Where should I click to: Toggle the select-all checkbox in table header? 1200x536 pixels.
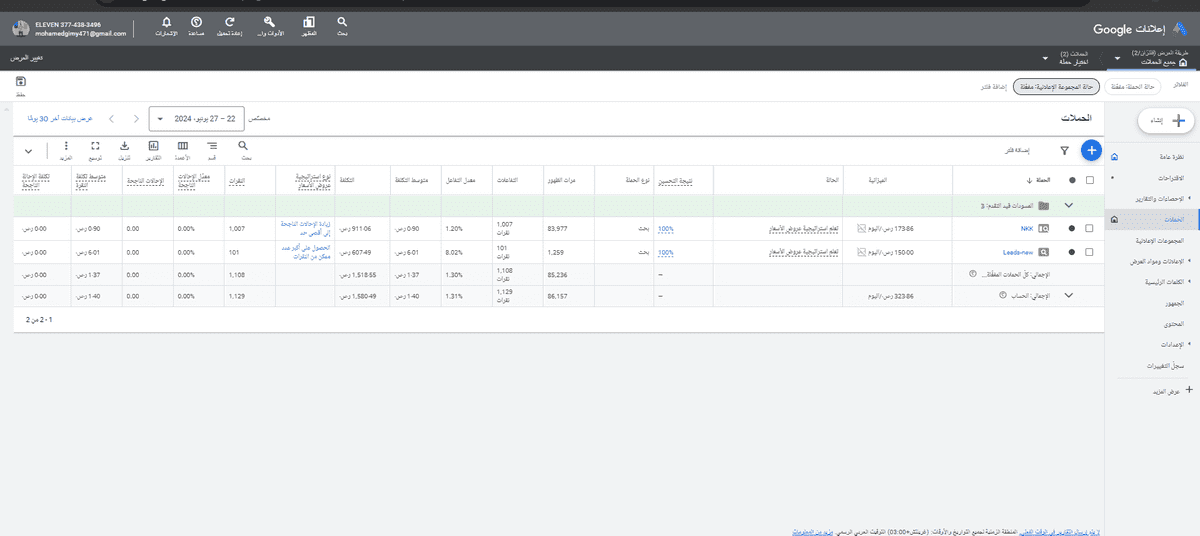[1089, 180]
